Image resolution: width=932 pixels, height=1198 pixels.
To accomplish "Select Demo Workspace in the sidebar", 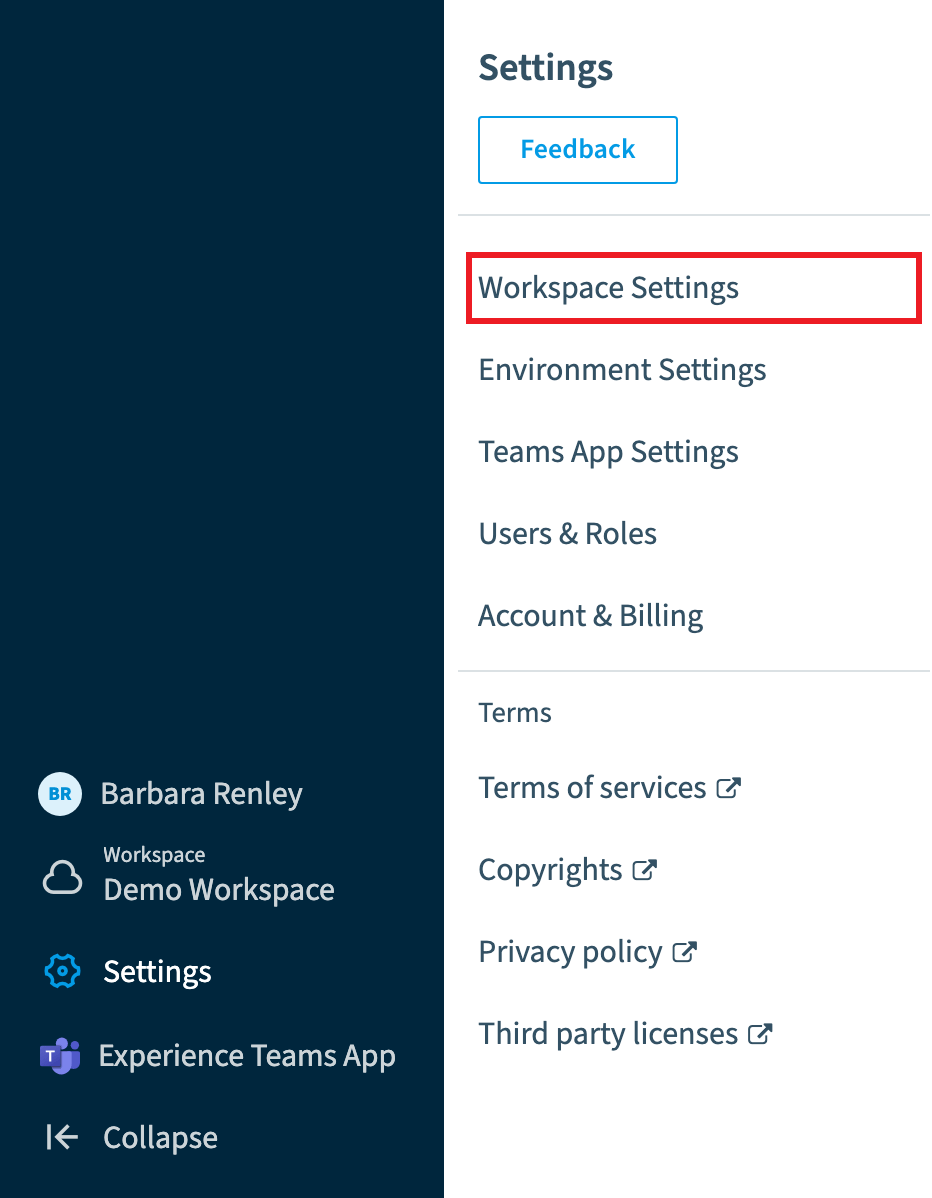I will click(x=218, y=889).
